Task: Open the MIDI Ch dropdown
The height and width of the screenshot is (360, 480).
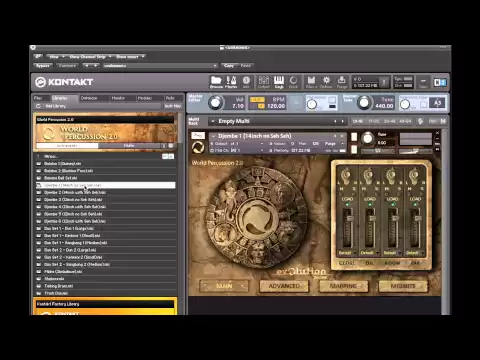Action: [x=237, y=151]
